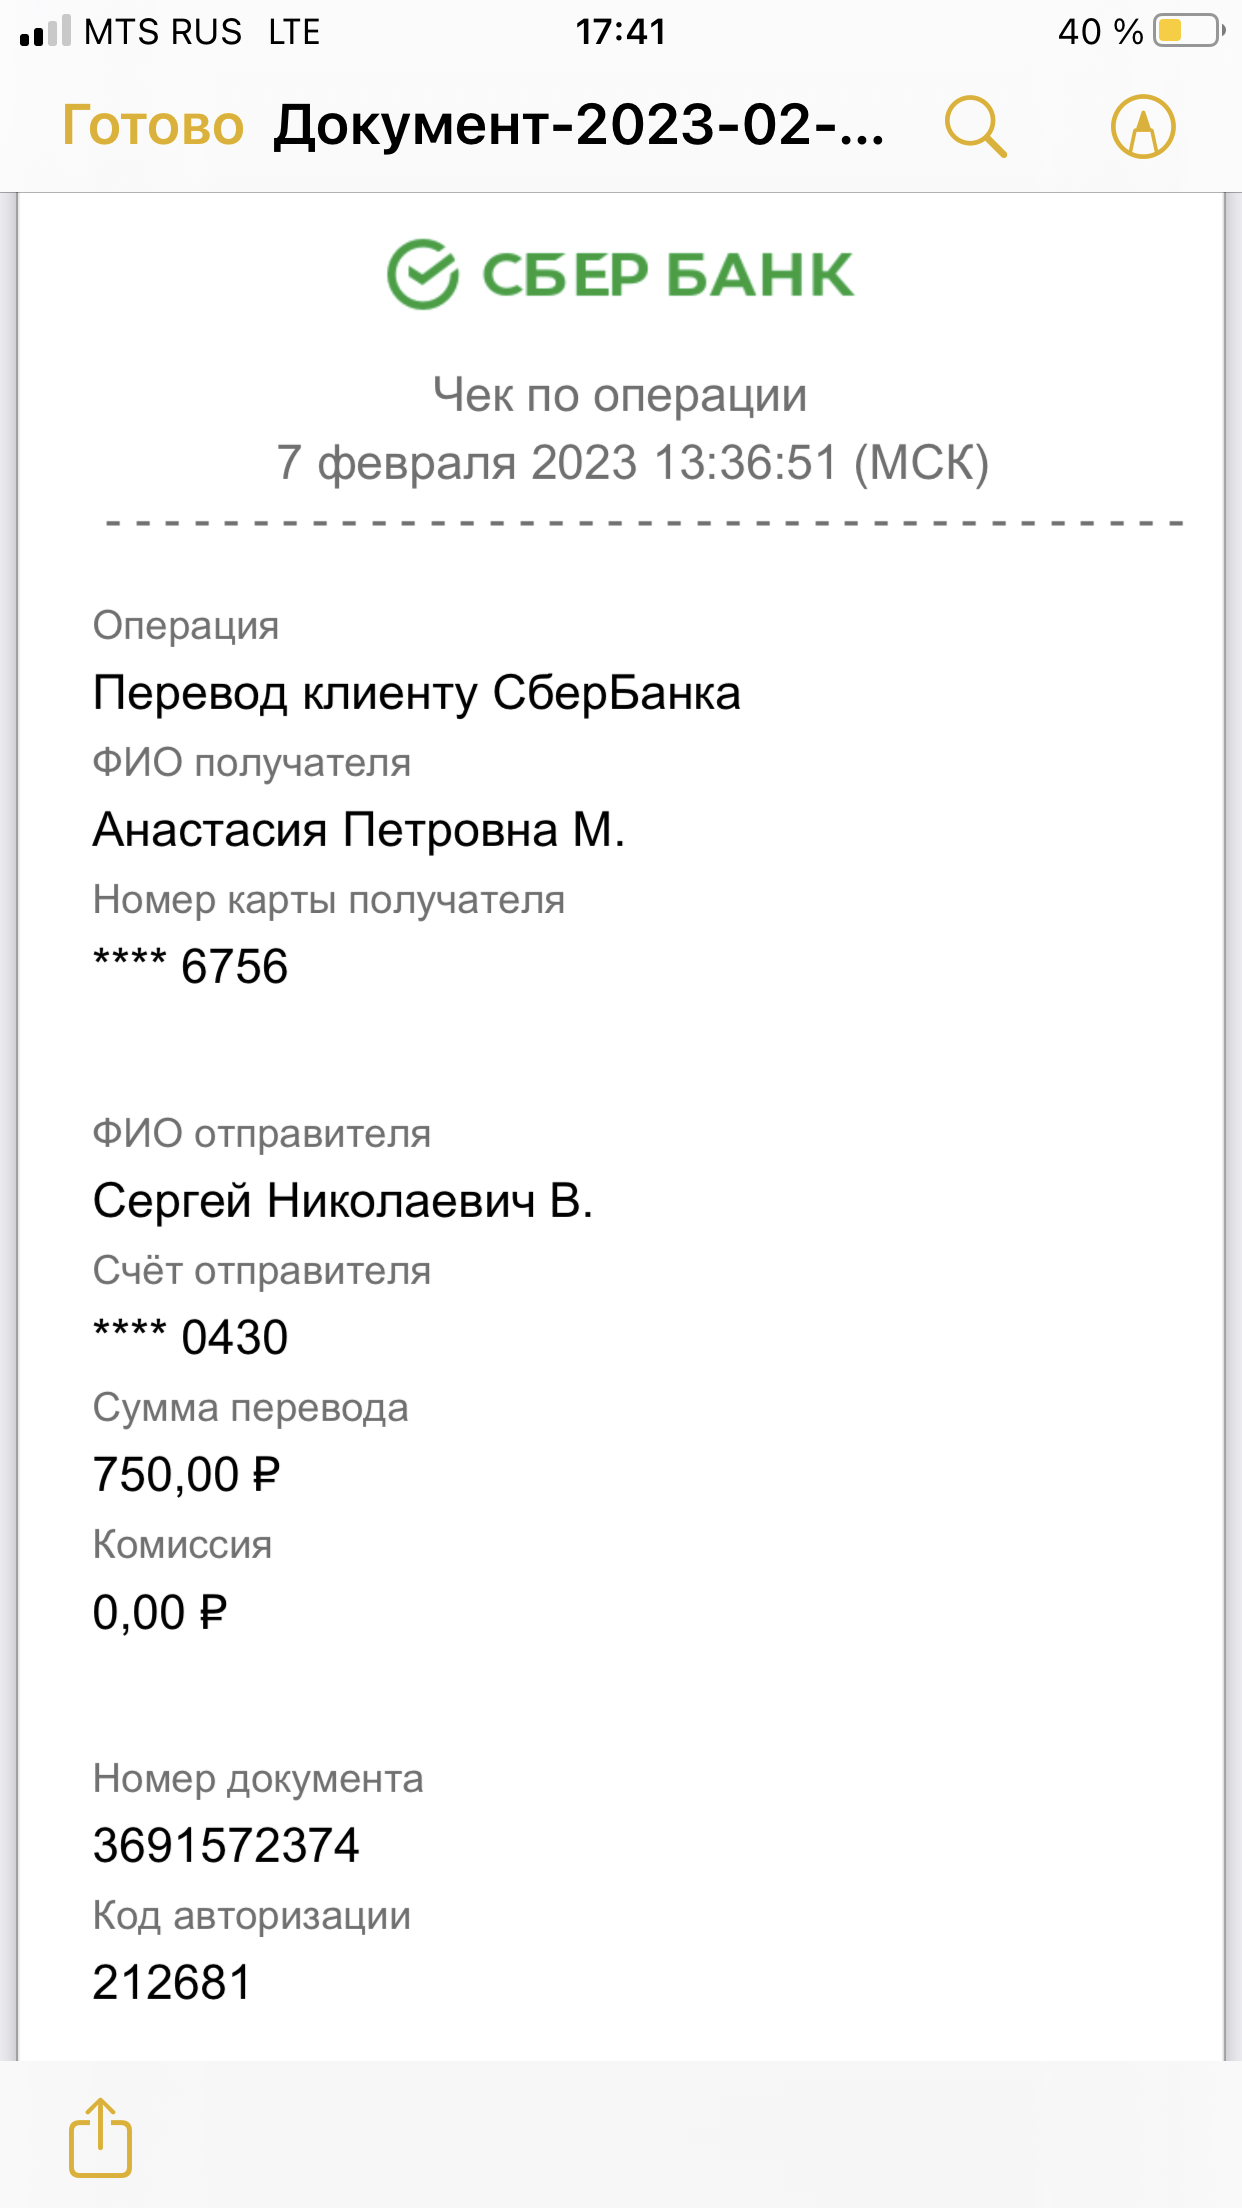The image size is (1242, 2208).
Task: Tap the Чек по операции heading
Action: 620,395
